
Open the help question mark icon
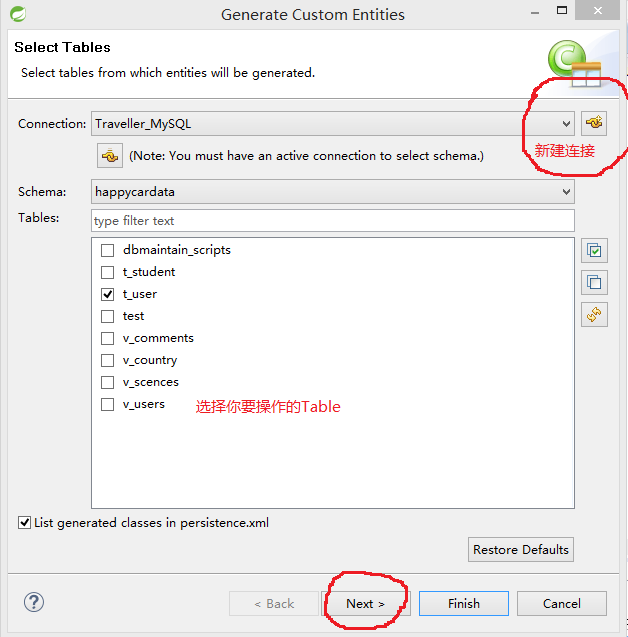tap(34, 602)
